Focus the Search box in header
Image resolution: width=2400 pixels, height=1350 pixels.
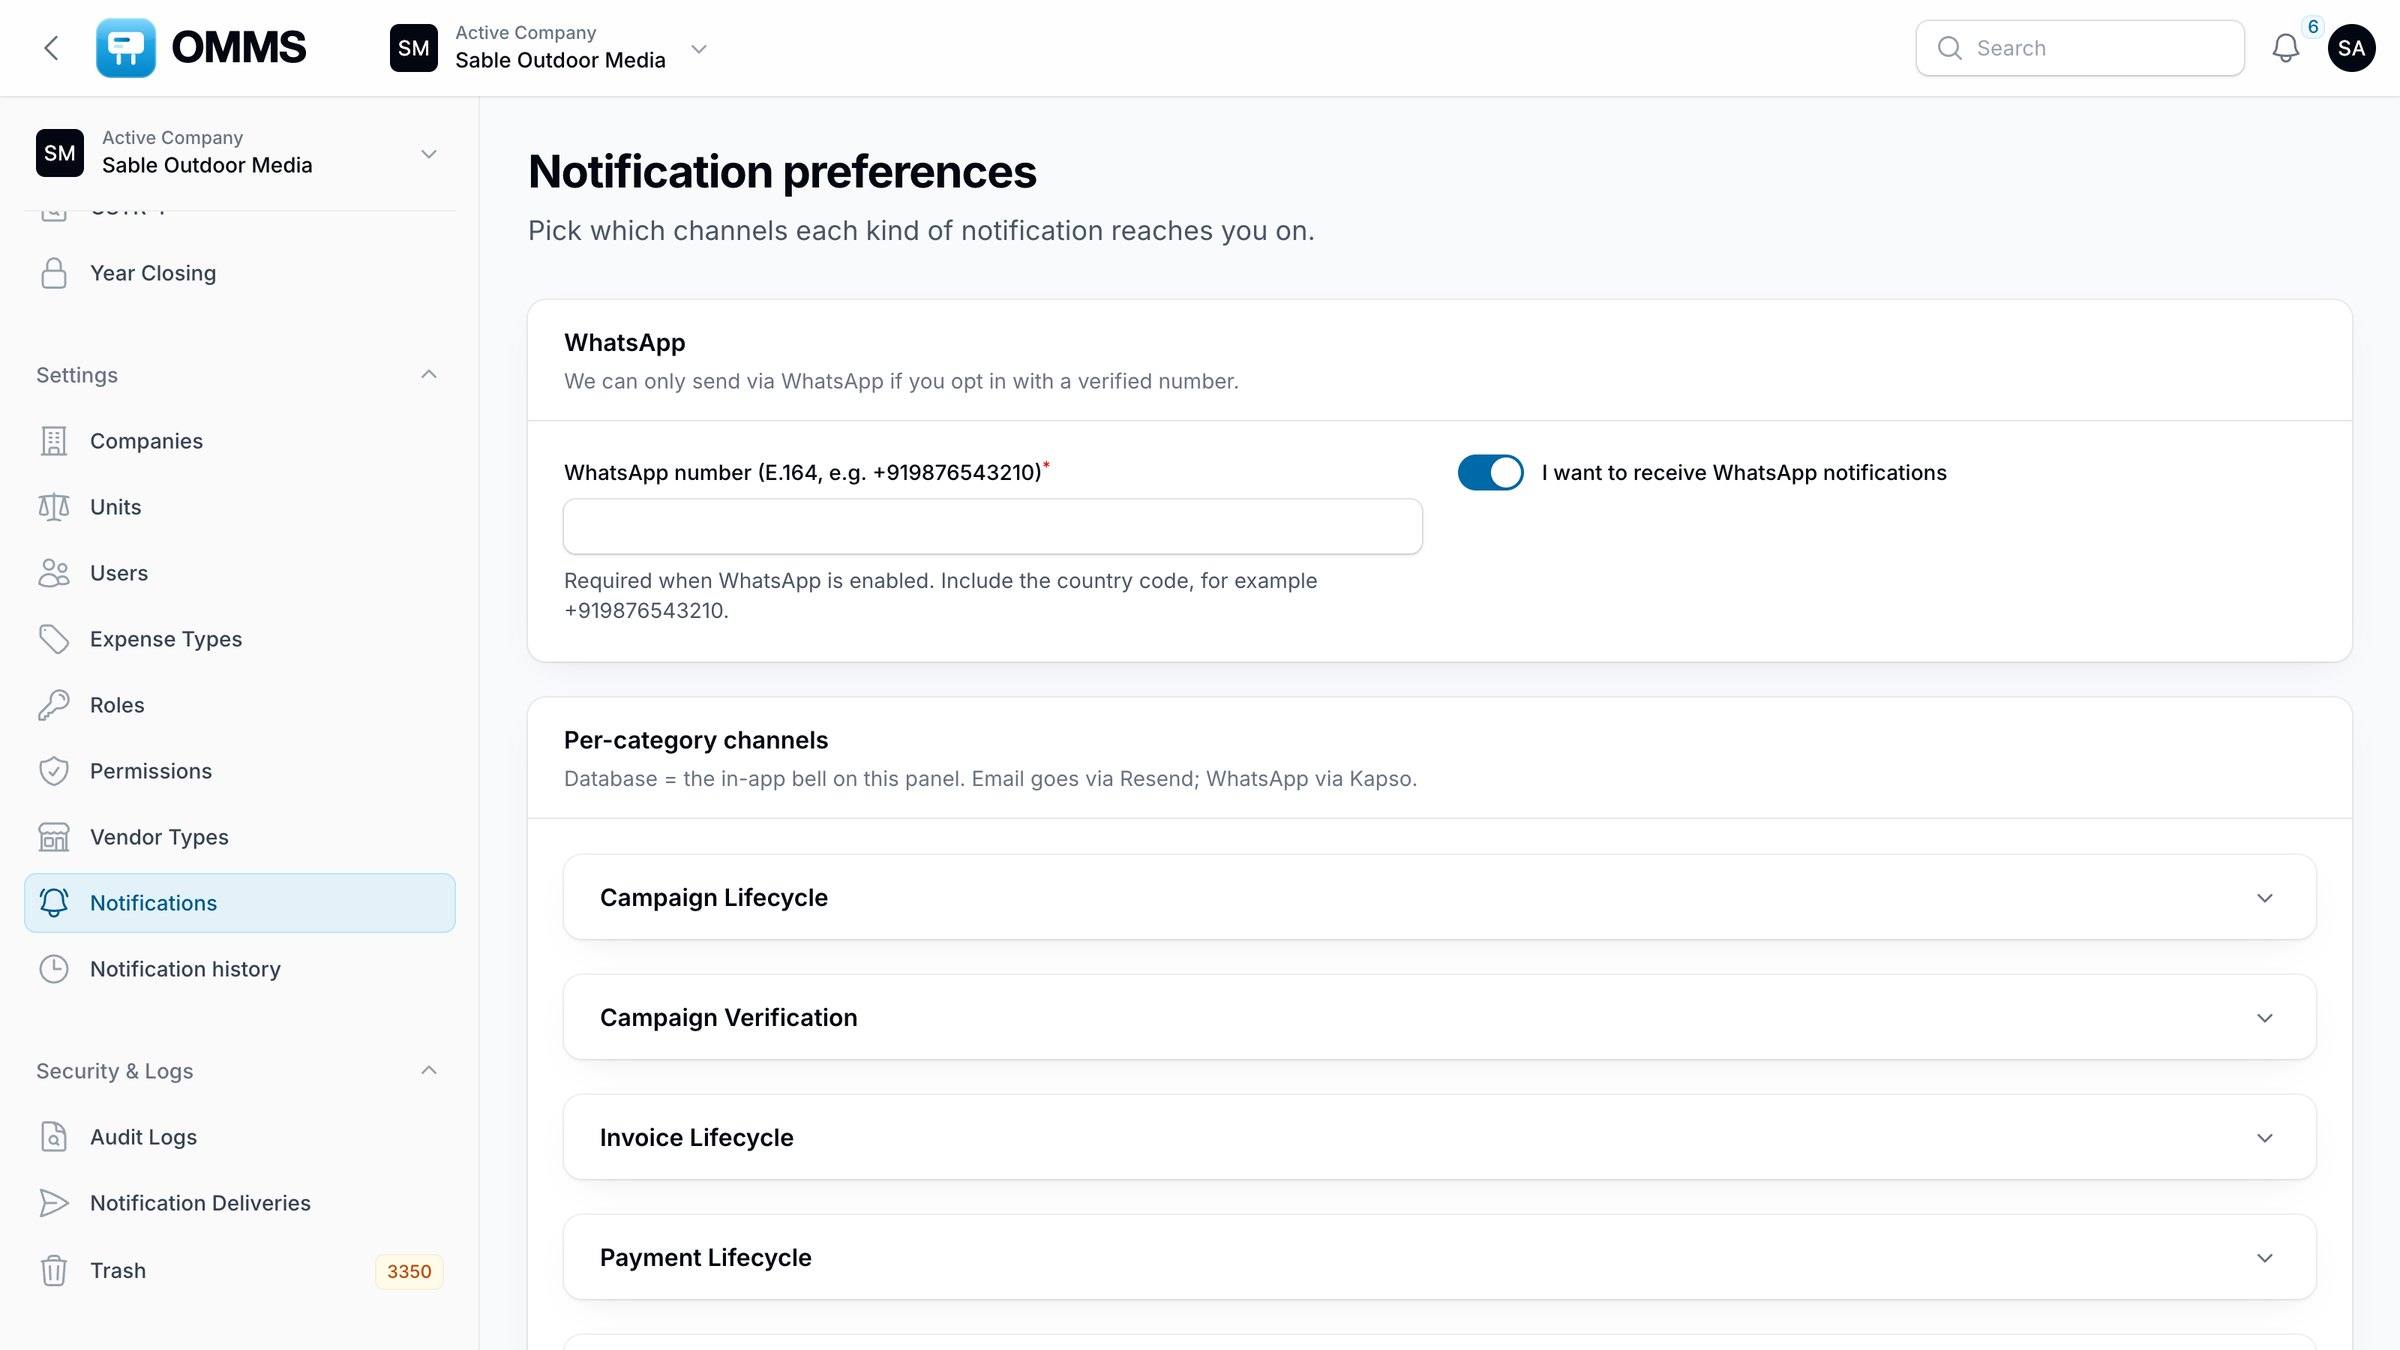click(x=2080, y=48)
